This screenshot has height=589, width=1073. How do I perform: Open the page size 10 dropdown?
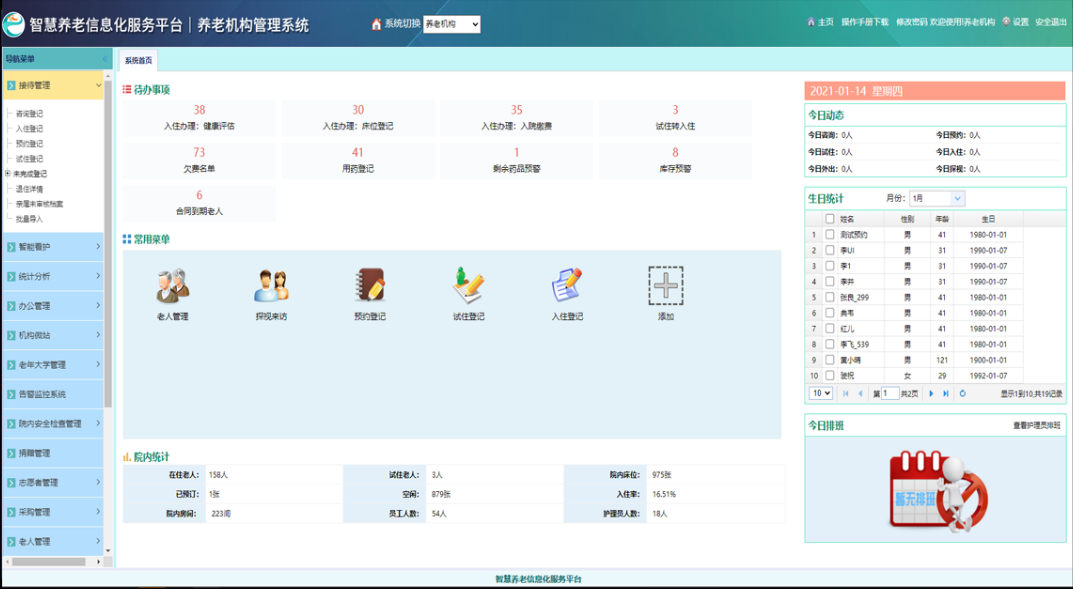point(820,393)
